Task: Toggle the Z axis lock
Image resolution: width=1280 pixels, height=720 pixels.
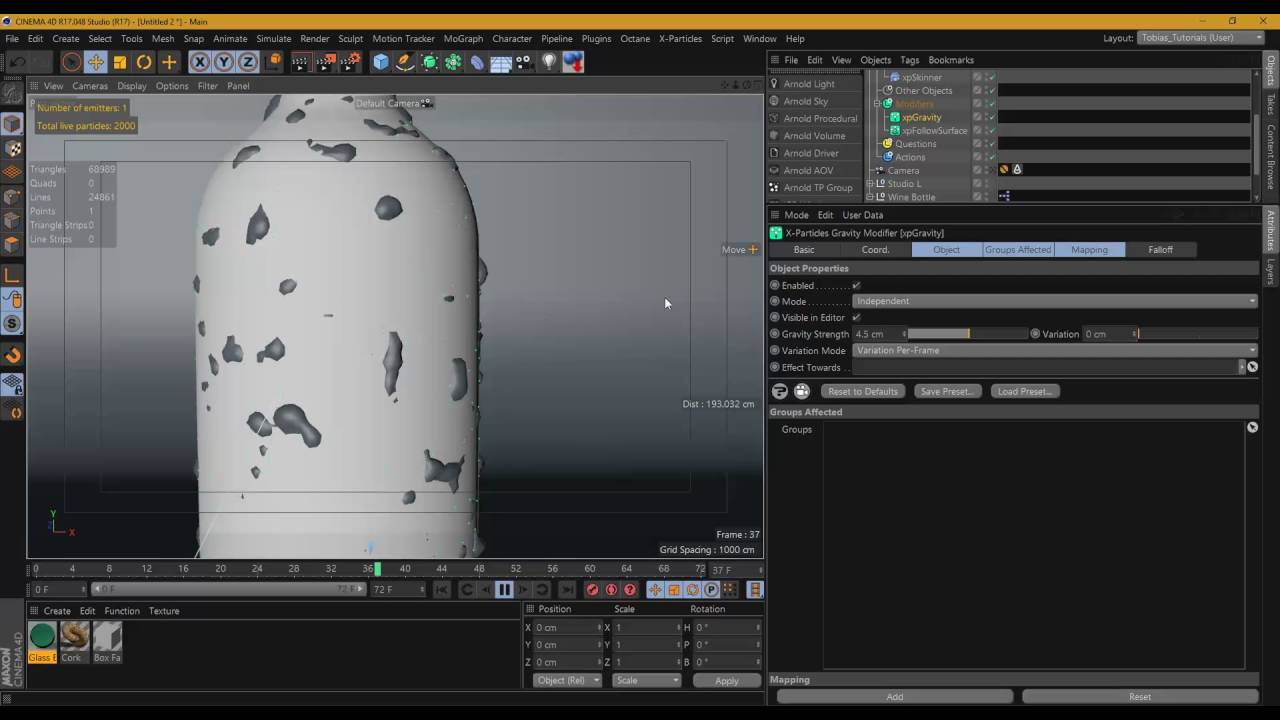Action: coord(248,62)
